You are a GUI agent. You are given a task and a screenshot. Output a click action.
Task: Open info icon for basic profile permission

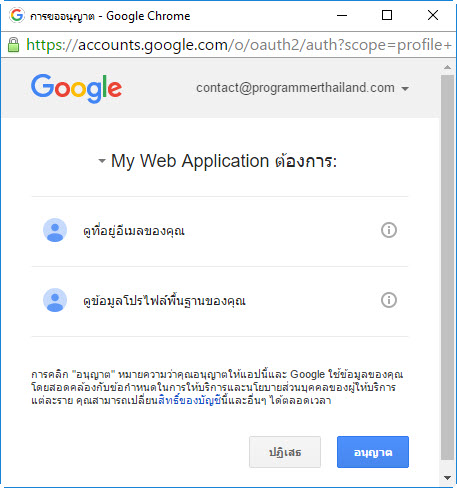click(x=389, y=300)
